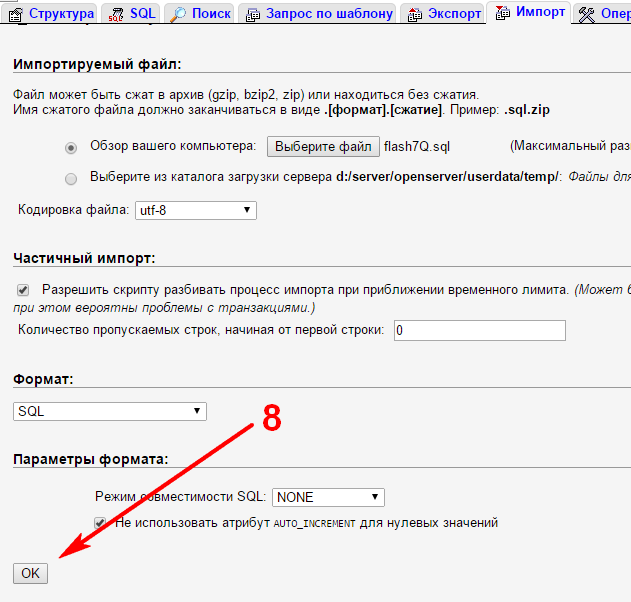This screenshot has width=631, height=602.
Task: Click the 'Импортируемый файл:' heading
Action: [97, 64]
